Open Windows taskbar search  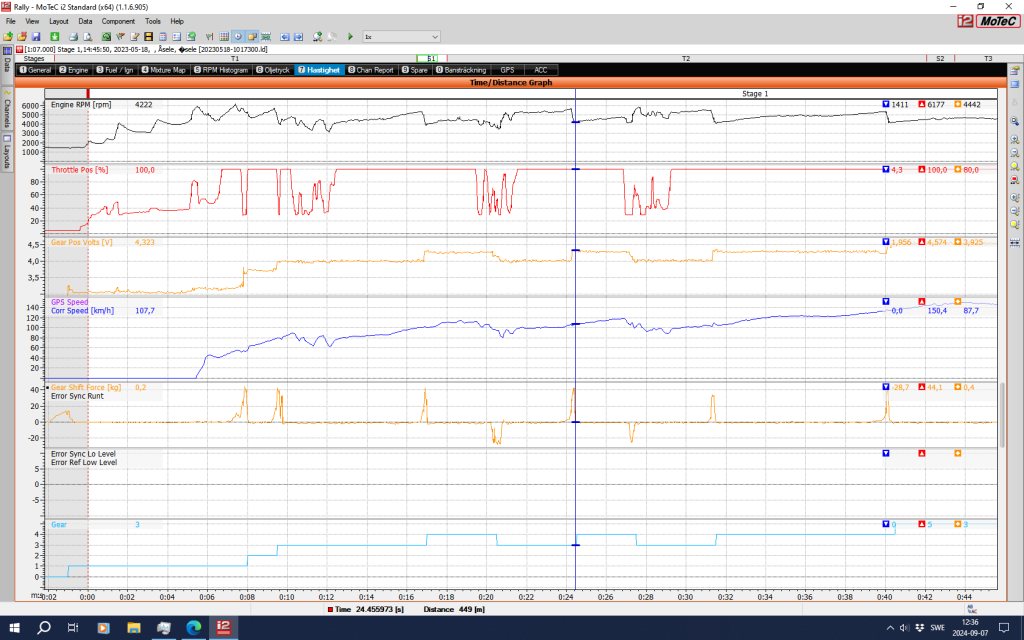pos(44,628)
